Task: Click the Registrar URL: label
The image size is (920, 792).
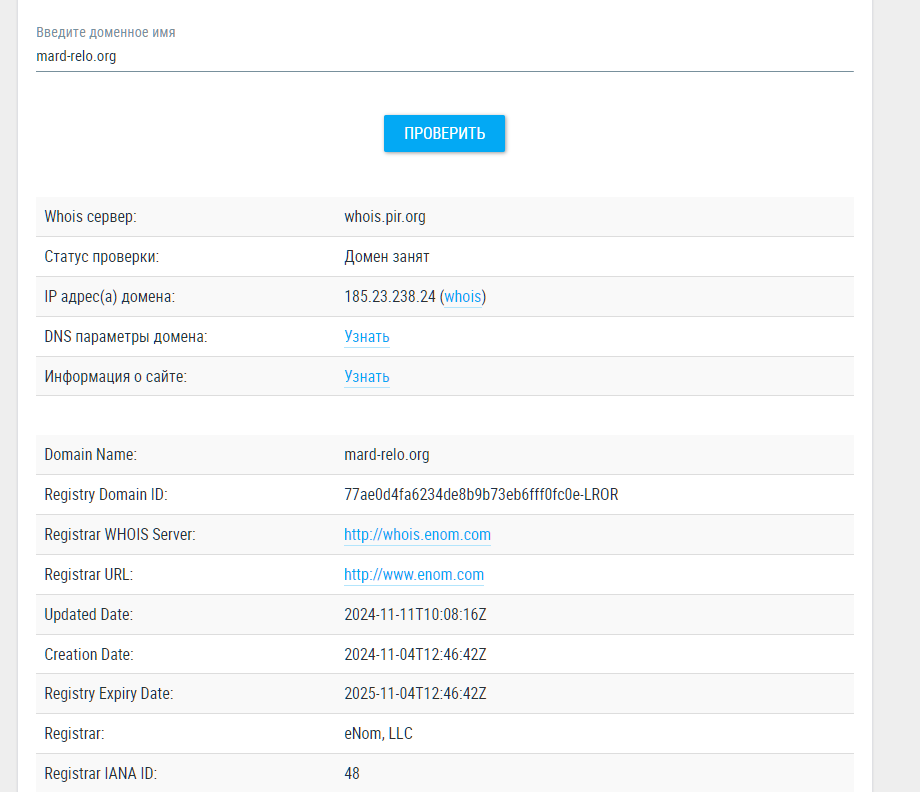Action: (x=89, y=574)
